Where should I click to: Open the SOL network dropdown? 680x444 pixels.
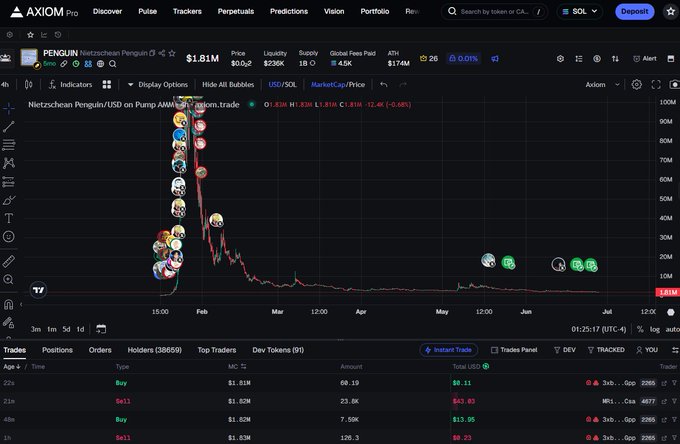579,12
